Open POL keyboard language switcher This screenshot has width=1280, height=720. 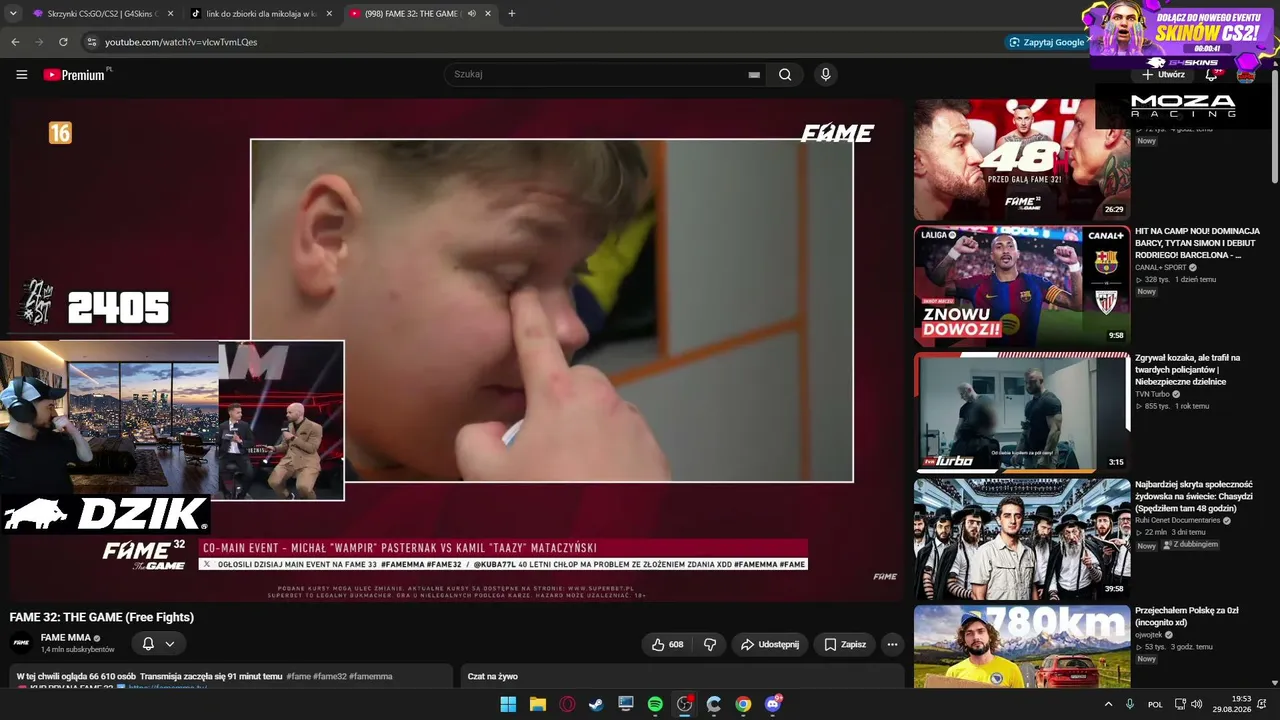(x=1155, y=704)
